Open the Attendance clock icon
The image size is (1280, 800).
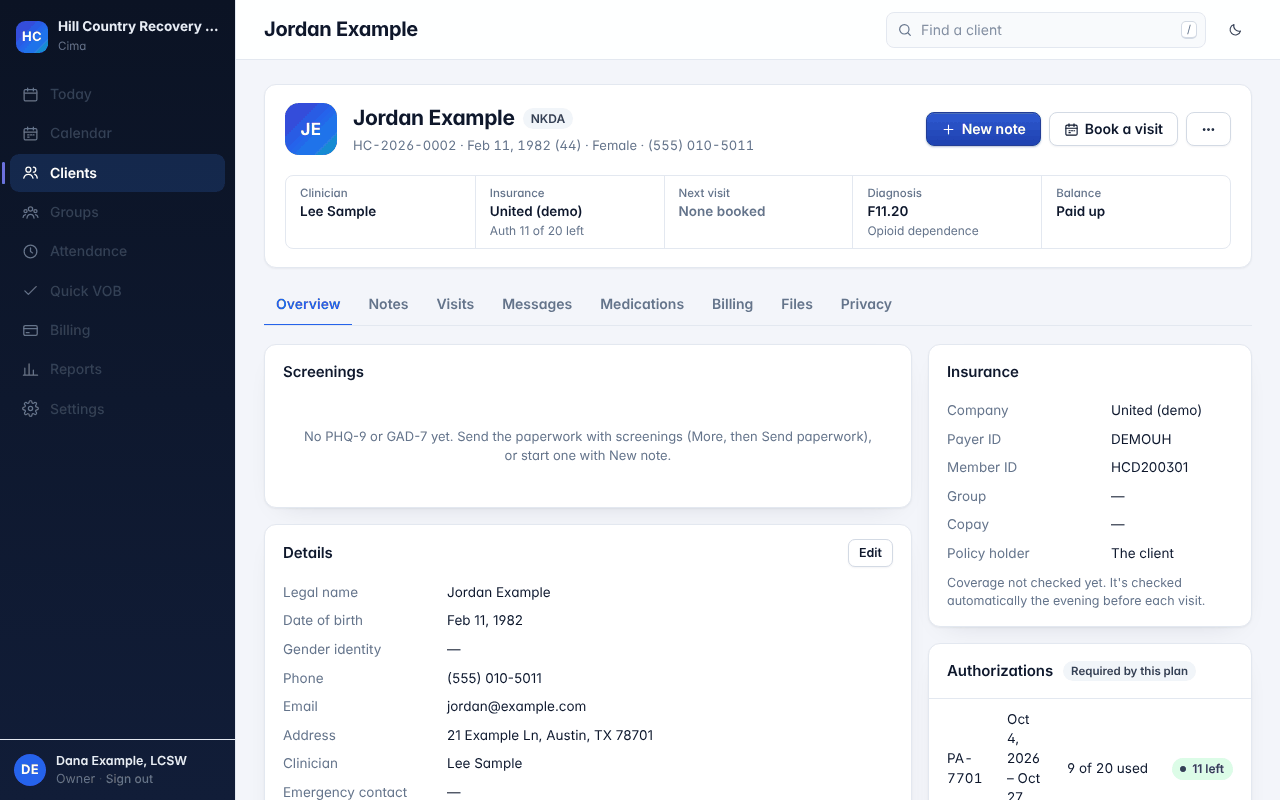pos(31,251)
